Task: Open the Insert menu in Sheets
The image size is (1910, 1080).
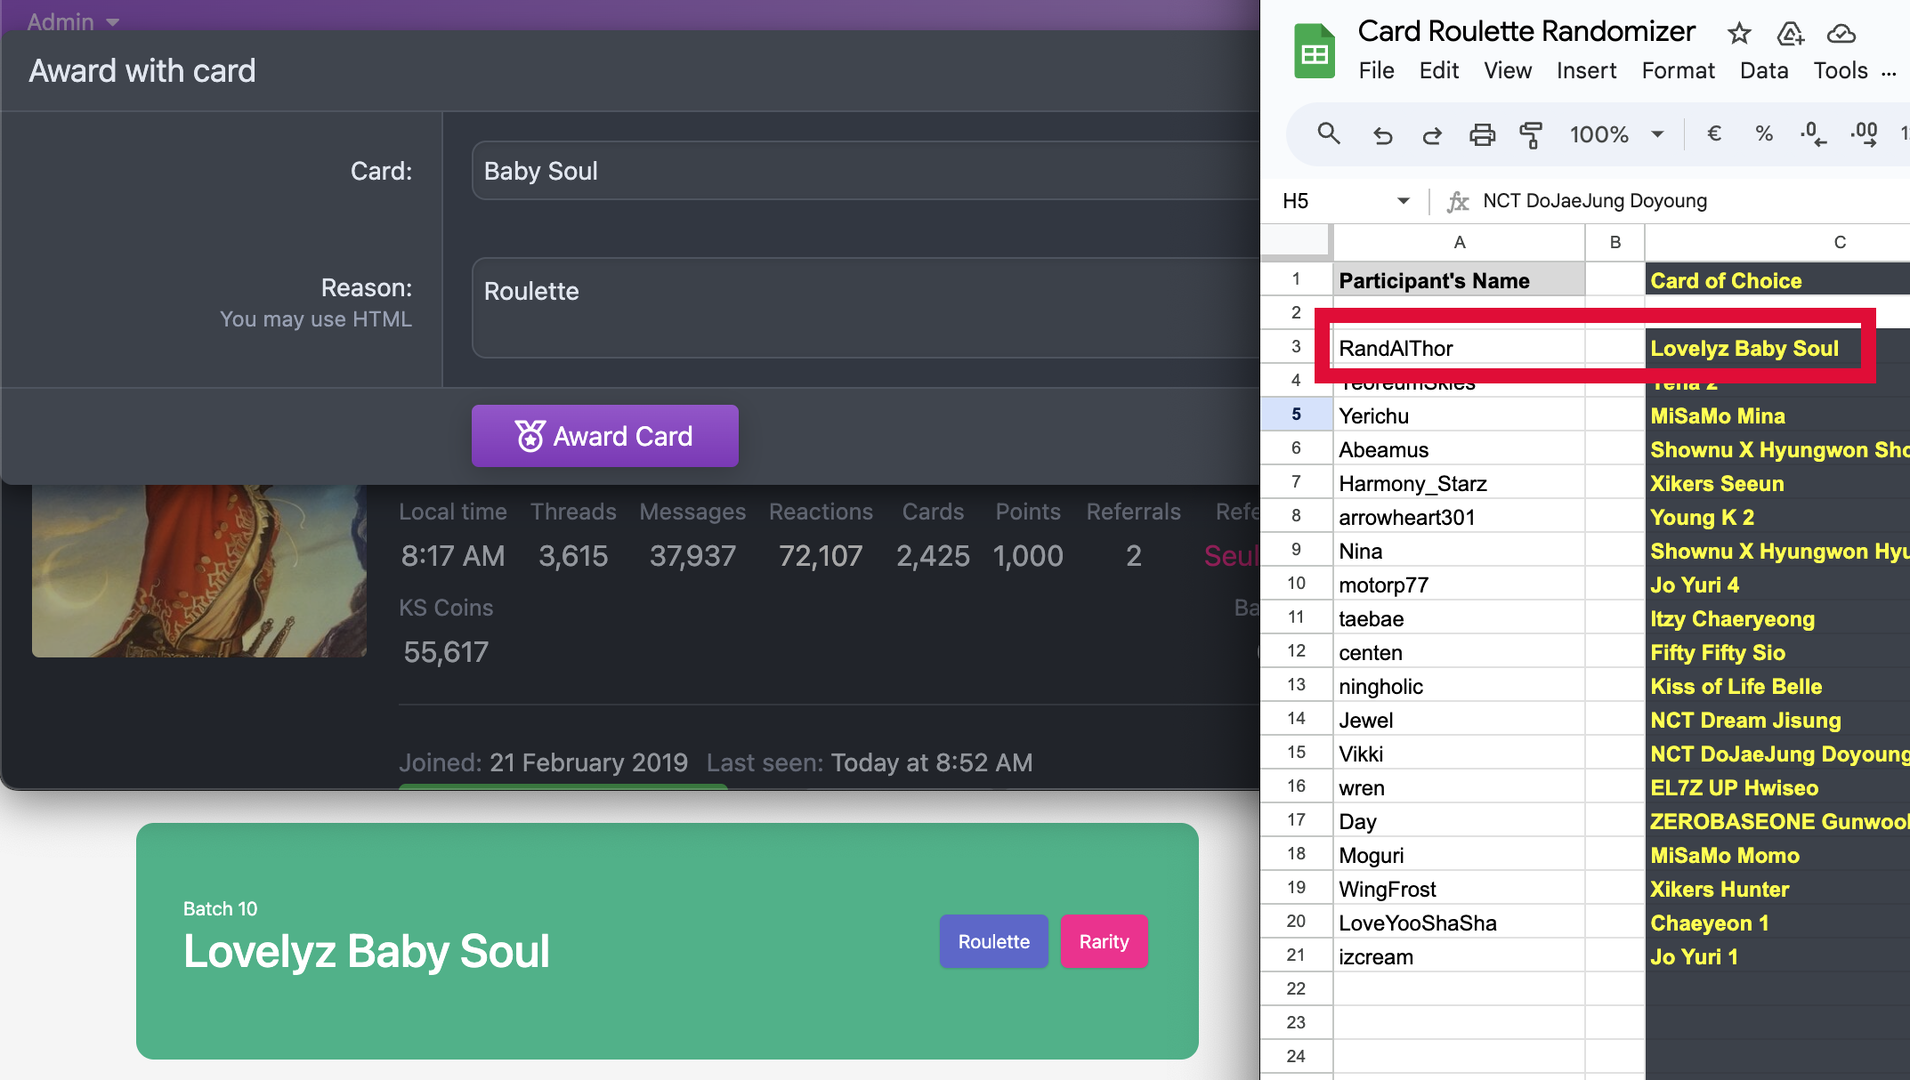Action: (x=1586, y=71)
